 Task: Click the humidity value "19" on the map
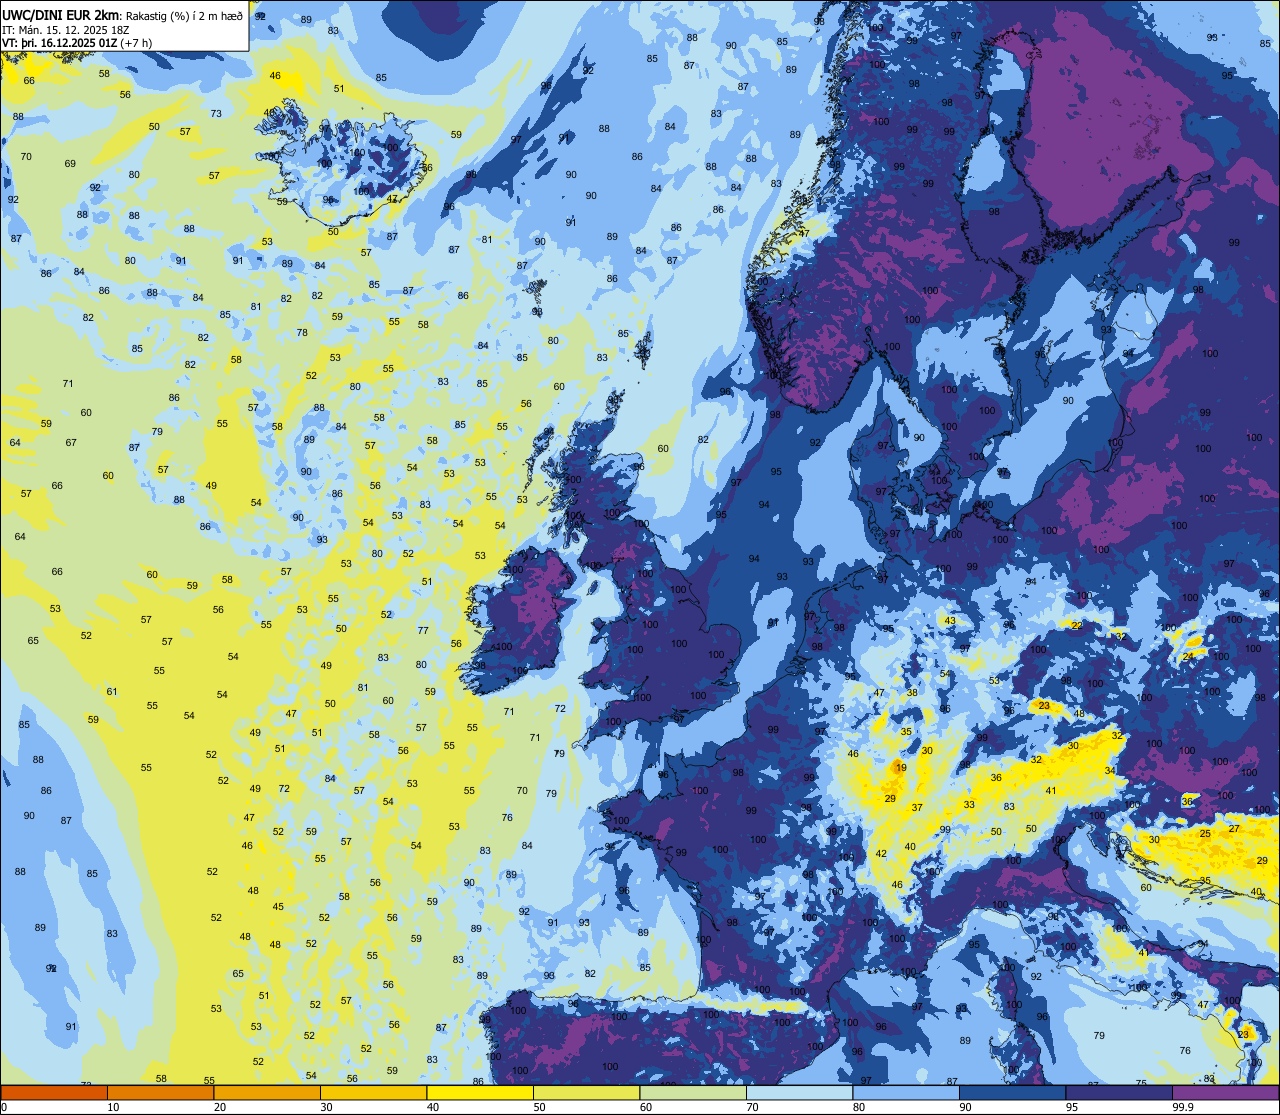point(901,768)
